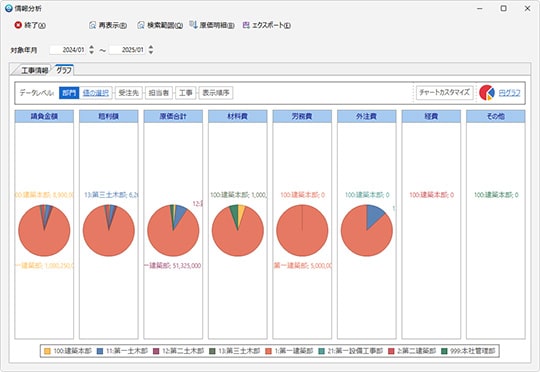Click the red 2:第二建築部 legend swatch

coord(391,351)
